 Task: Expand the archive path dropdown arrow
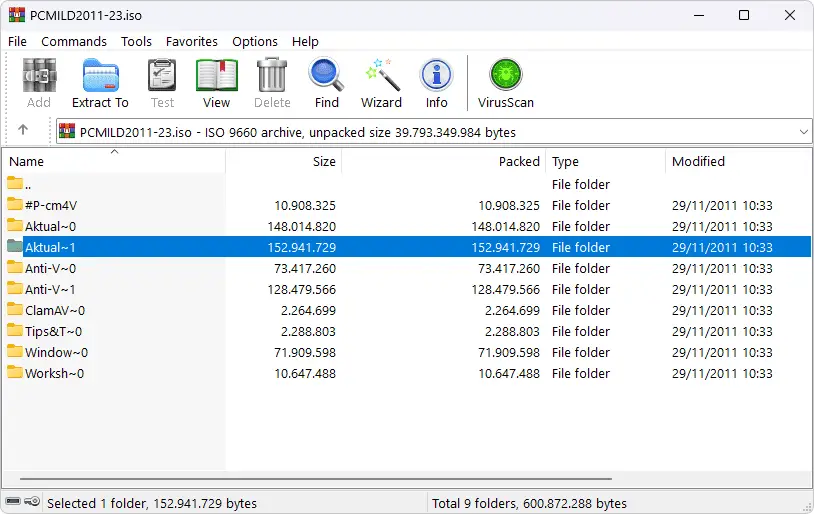[x=803, y=132]
